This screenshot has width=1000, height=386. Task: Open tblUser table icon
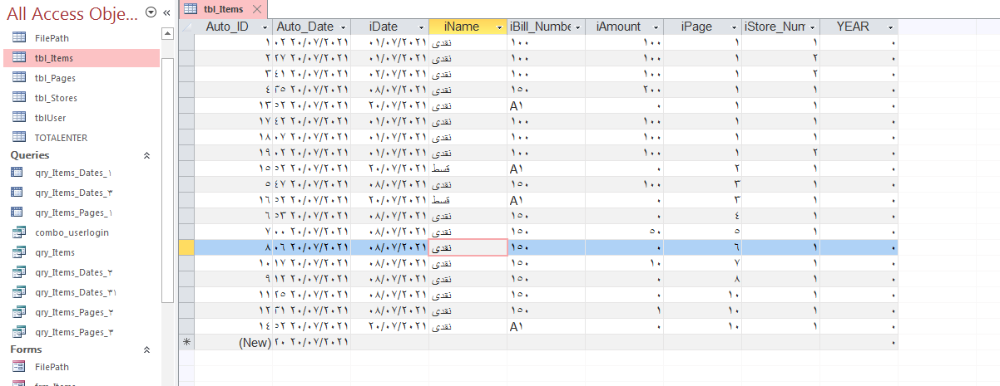[x=19, y=117]
